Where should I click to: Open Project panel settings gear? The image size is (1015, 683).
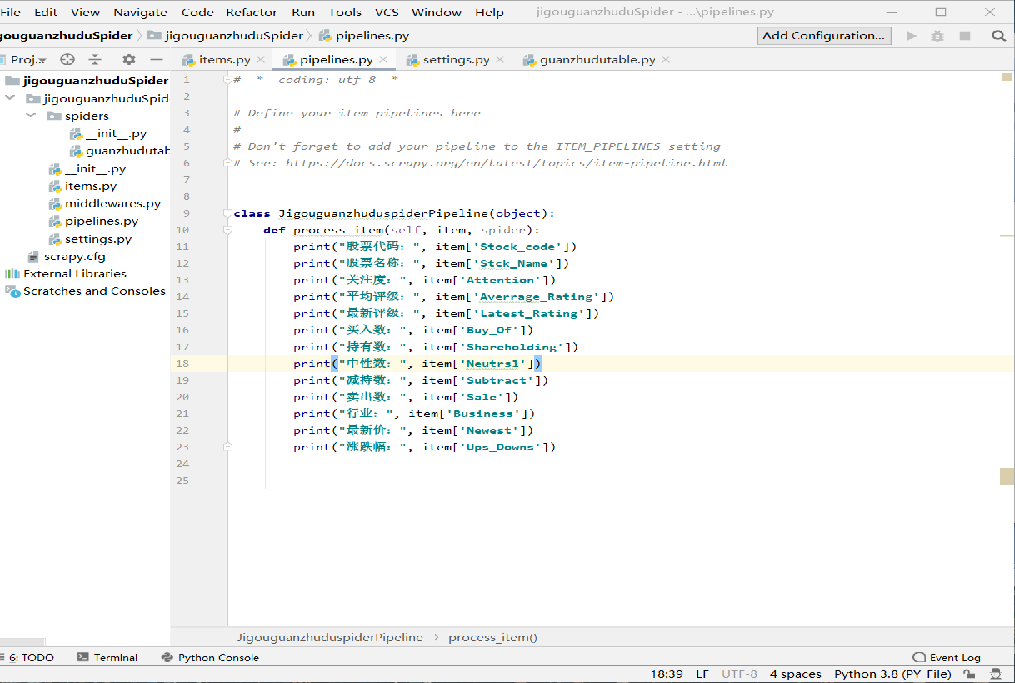pos(129,60)
